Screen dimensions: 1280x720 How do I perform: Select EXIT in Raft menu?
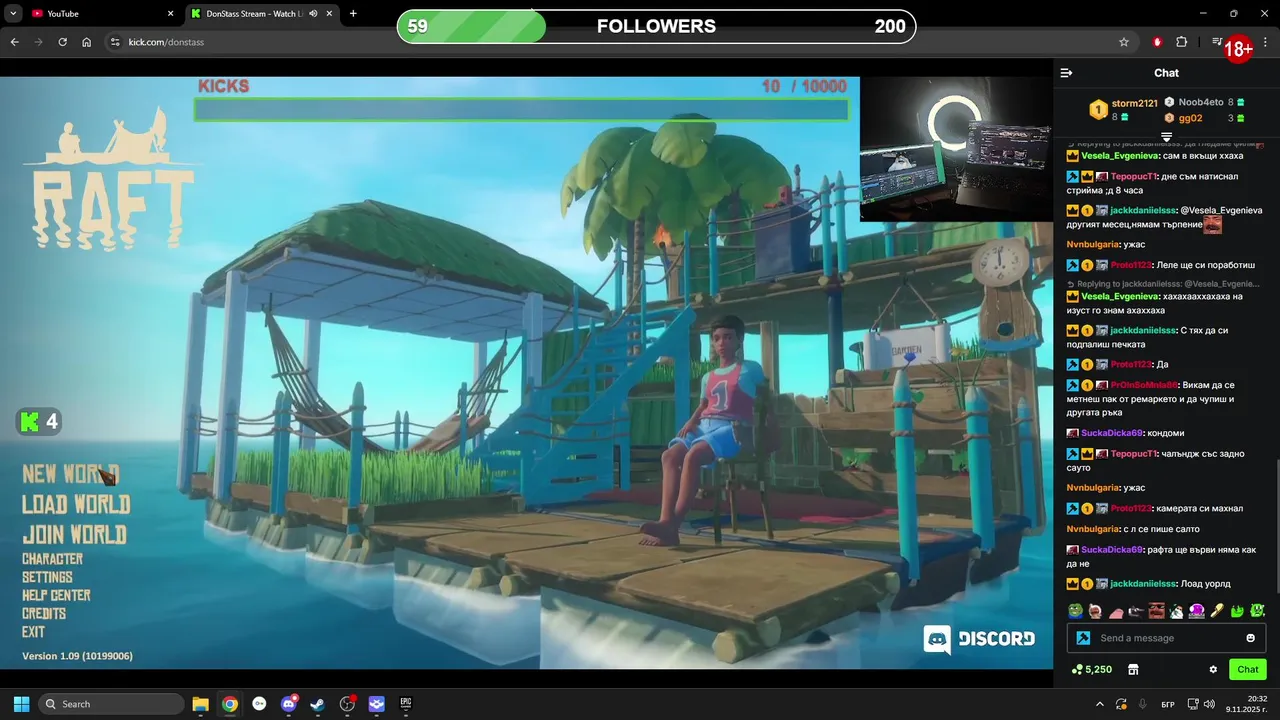tap(33, 632)
